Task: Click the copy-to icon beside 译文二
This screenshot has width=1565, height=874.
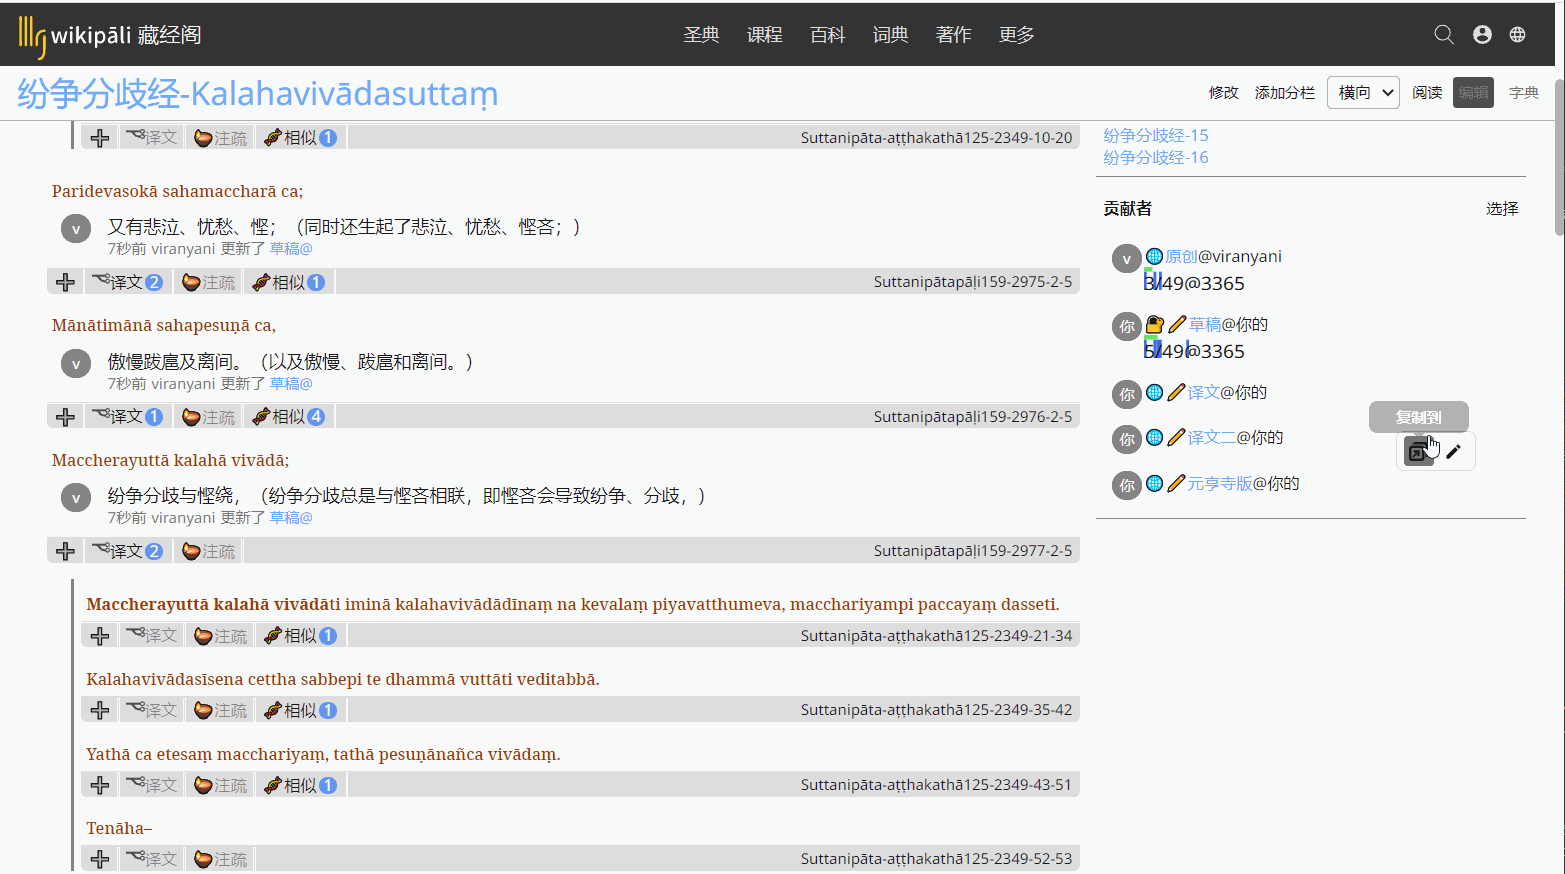Action: click(x=1418, y=452)
